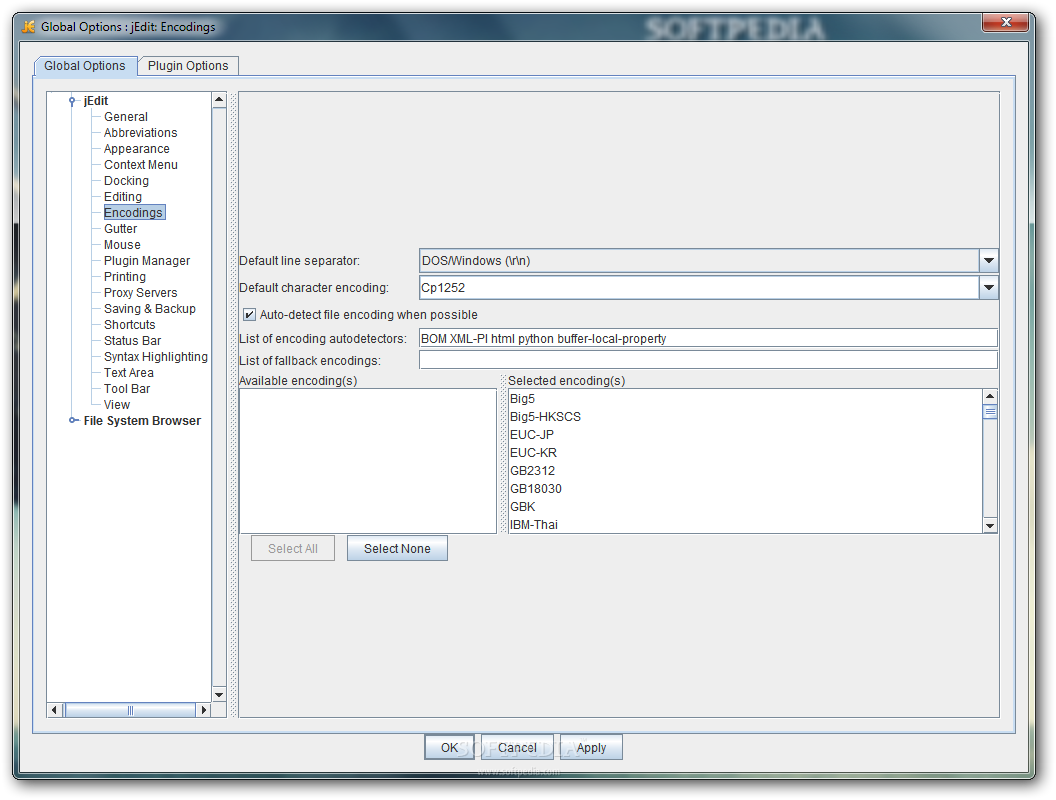Select Text Area in the tree

[x=129, y=373]
